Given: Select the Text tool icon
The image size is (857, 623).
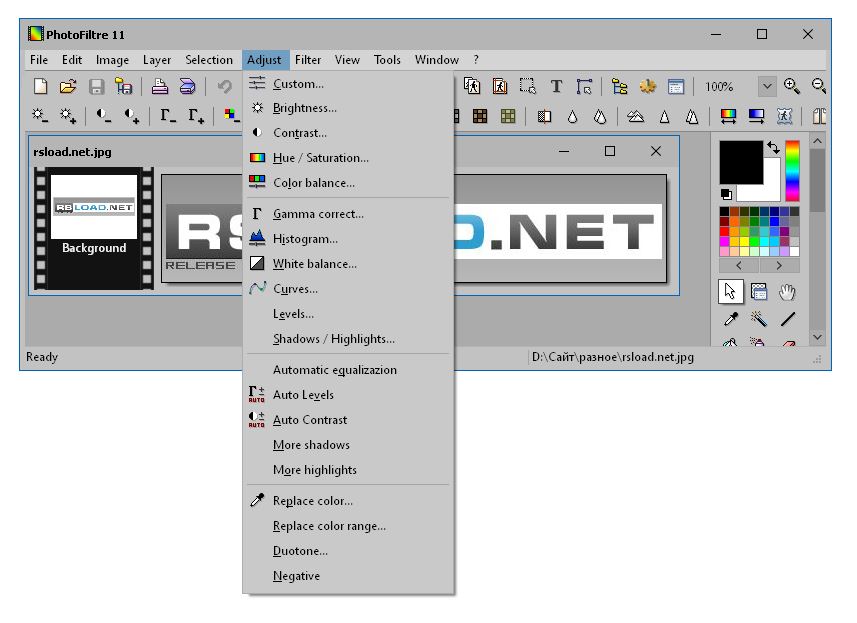Looking at the screenshot, I should [x=556, y=87].
